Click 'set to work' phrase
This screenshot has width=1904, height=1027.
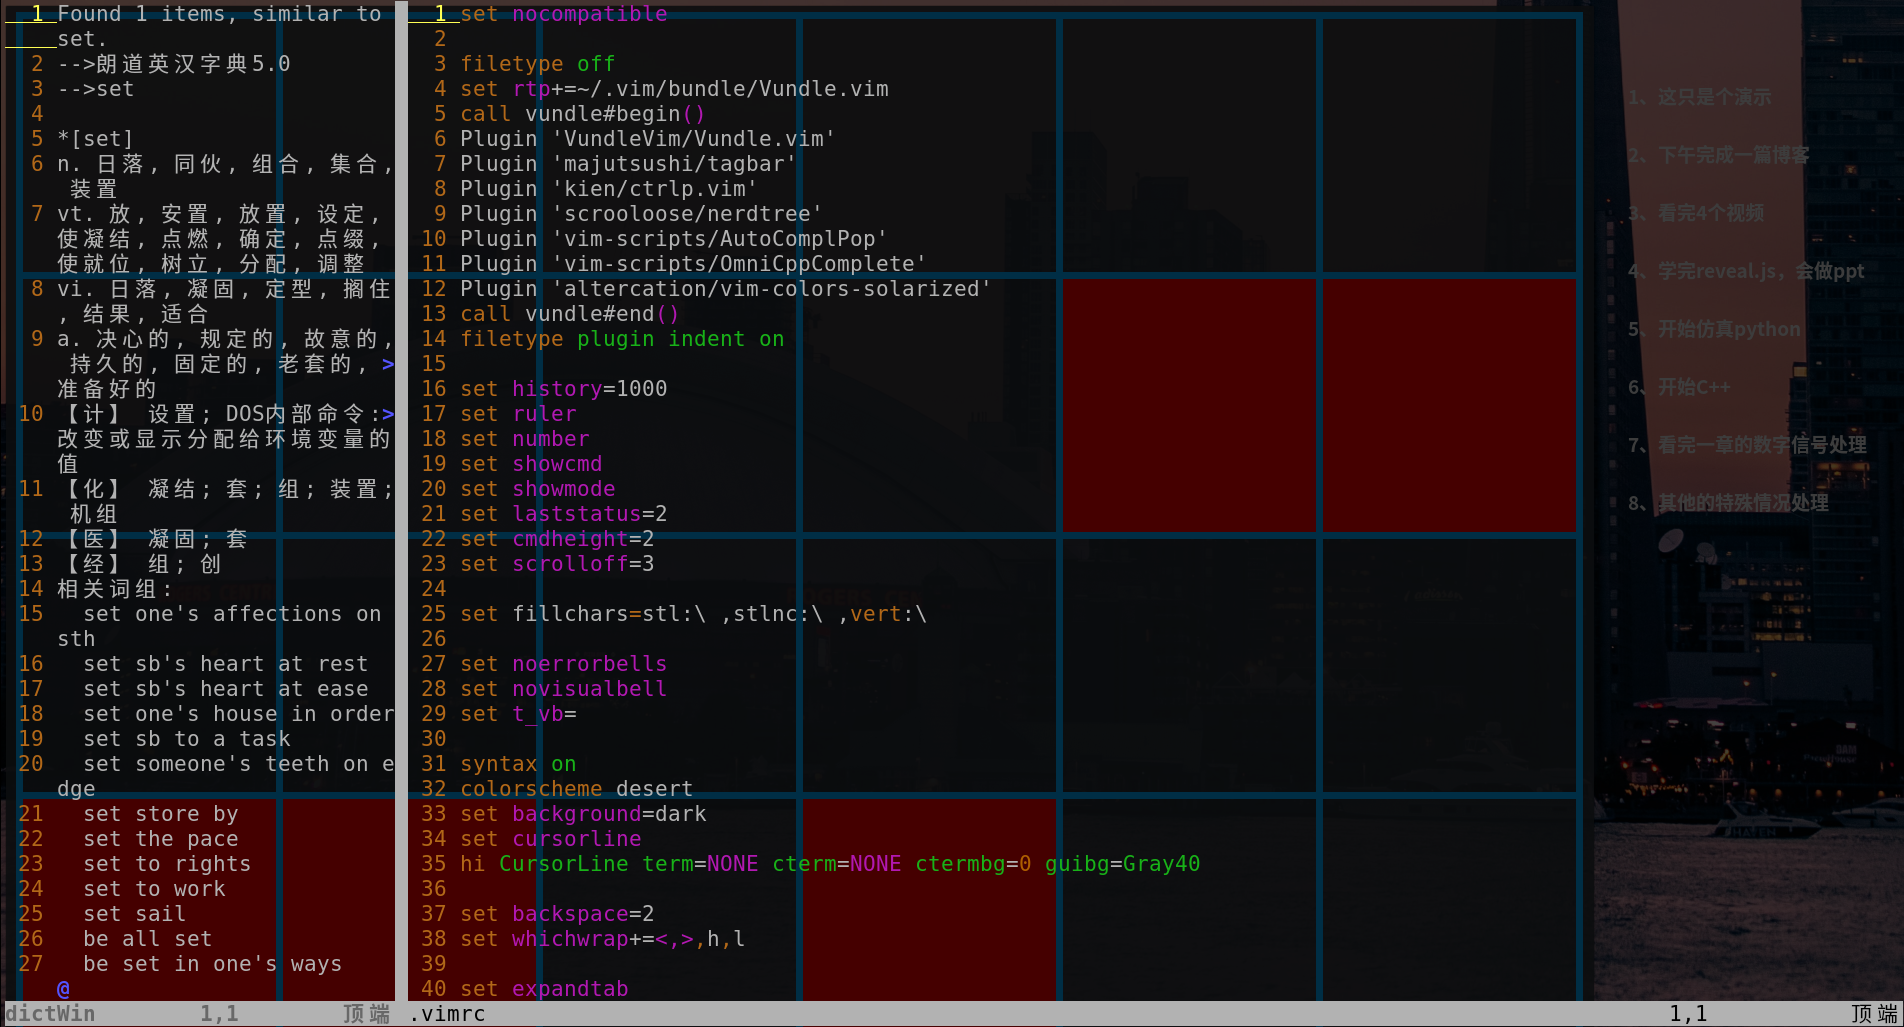click(154, 889)
